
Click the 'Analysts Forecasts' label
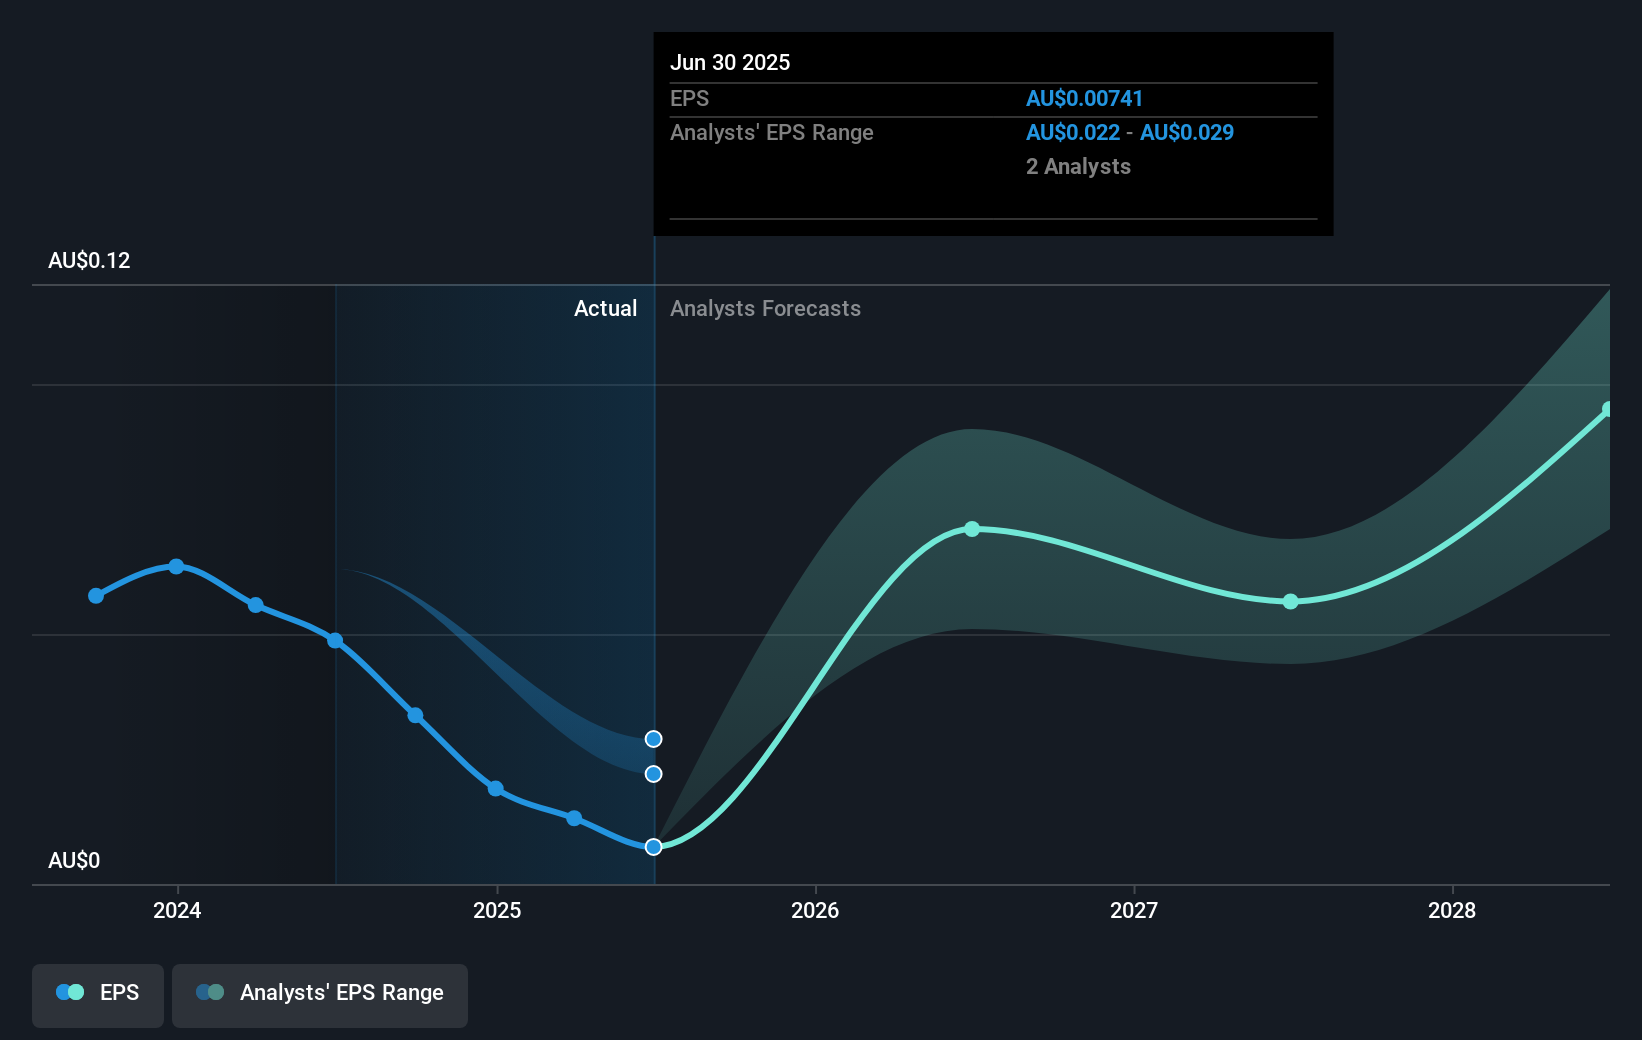click(x=765, y=309)
